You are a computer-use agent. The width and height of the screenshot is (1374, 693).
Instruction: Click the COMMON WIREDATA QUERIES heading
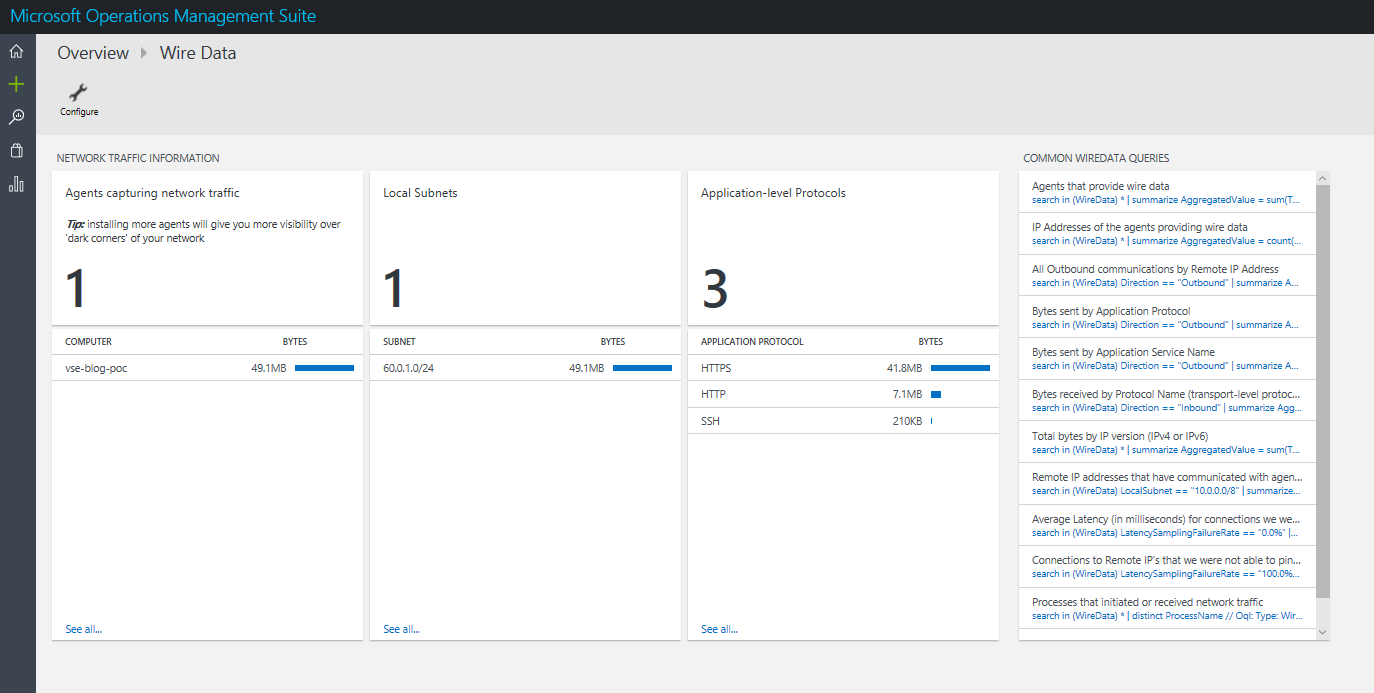1096,158
